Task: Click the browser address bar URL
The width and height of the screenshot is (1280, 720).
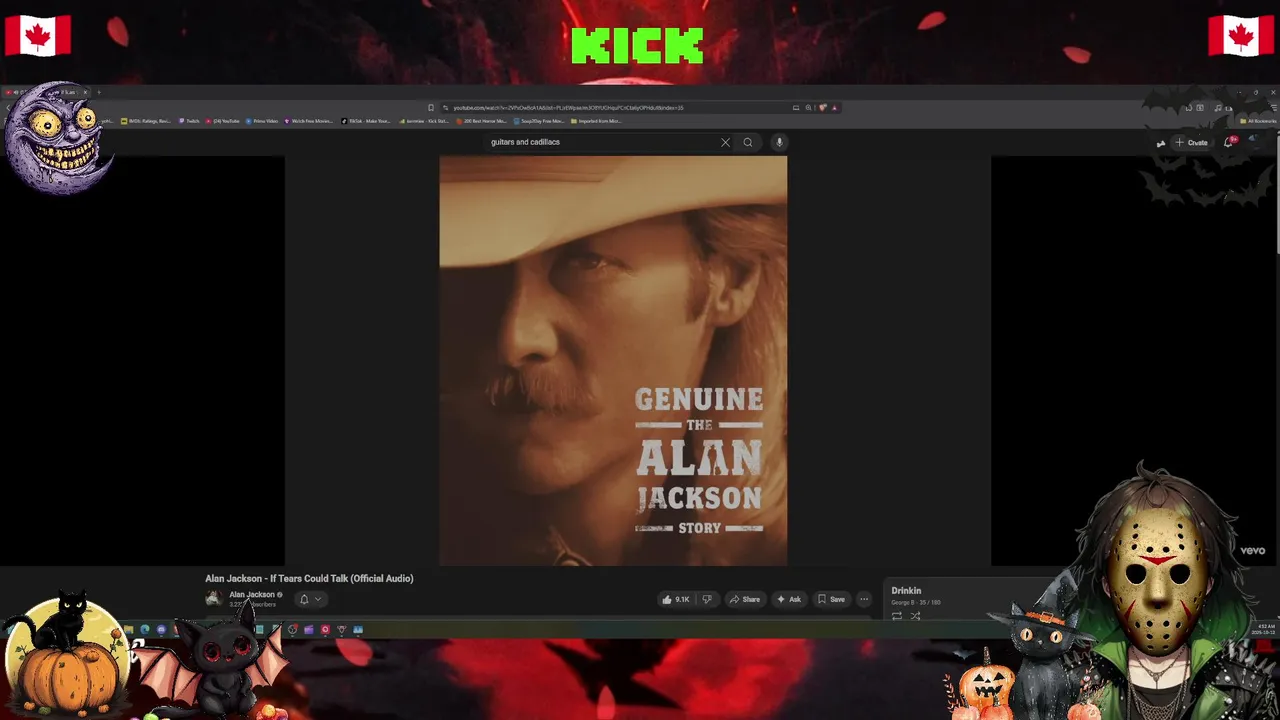Action: (568, 107)
